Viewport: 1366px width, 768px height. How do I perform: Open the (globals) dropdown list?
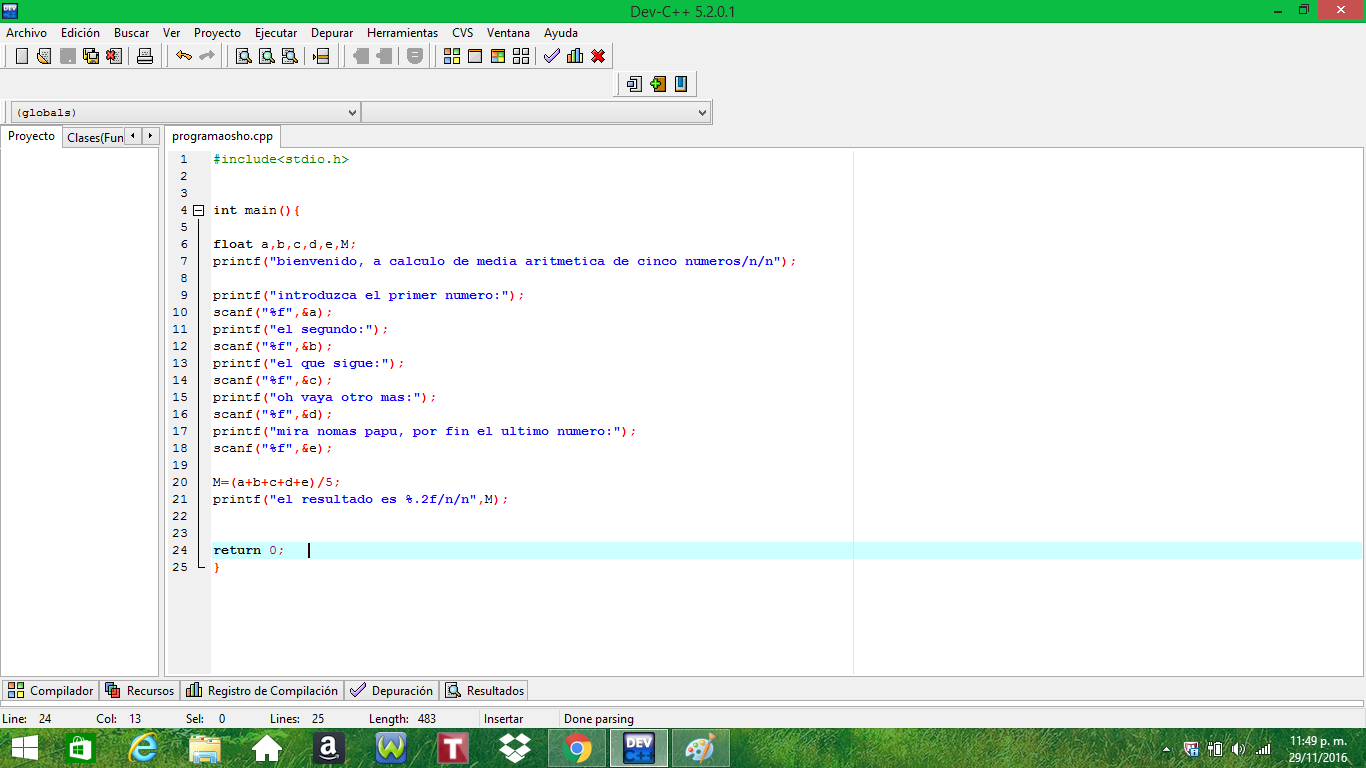click(x=352, y=112)
